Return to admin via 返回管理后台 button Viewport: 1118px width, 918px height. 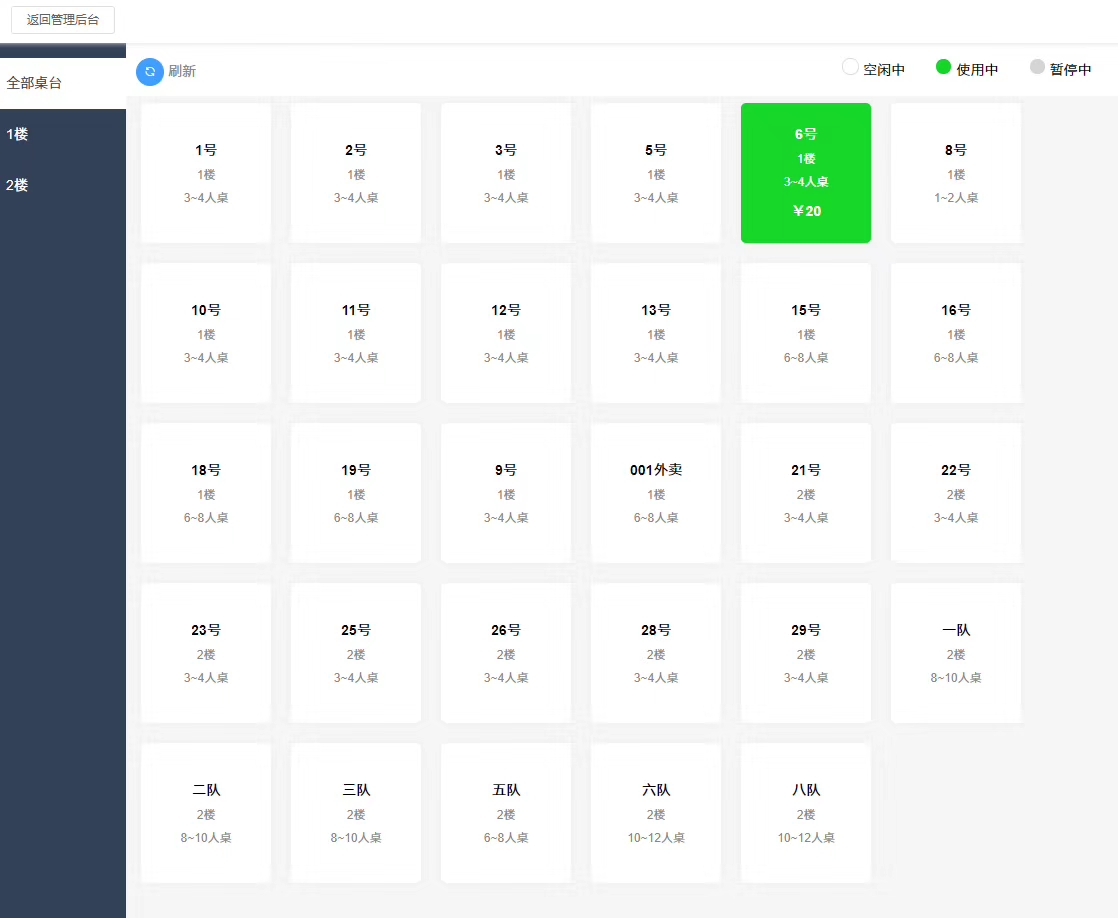click(x=63, y=20)
